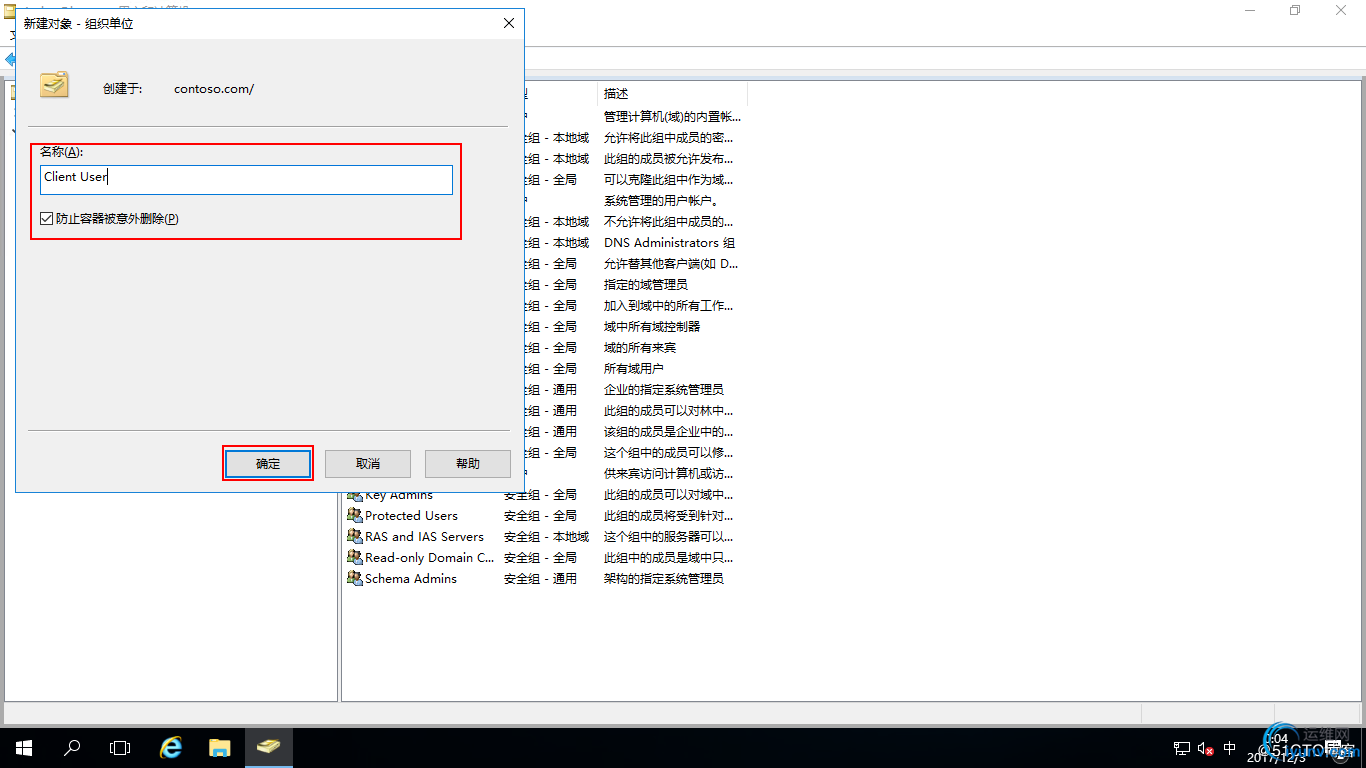Close the 新建对象 - 组织单位 dialog

509,23
